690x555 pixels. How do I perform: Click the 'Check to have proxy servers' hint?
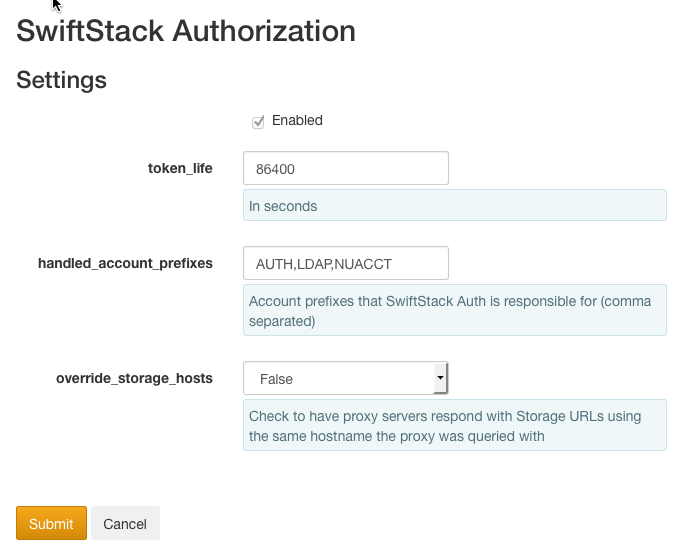455,425
